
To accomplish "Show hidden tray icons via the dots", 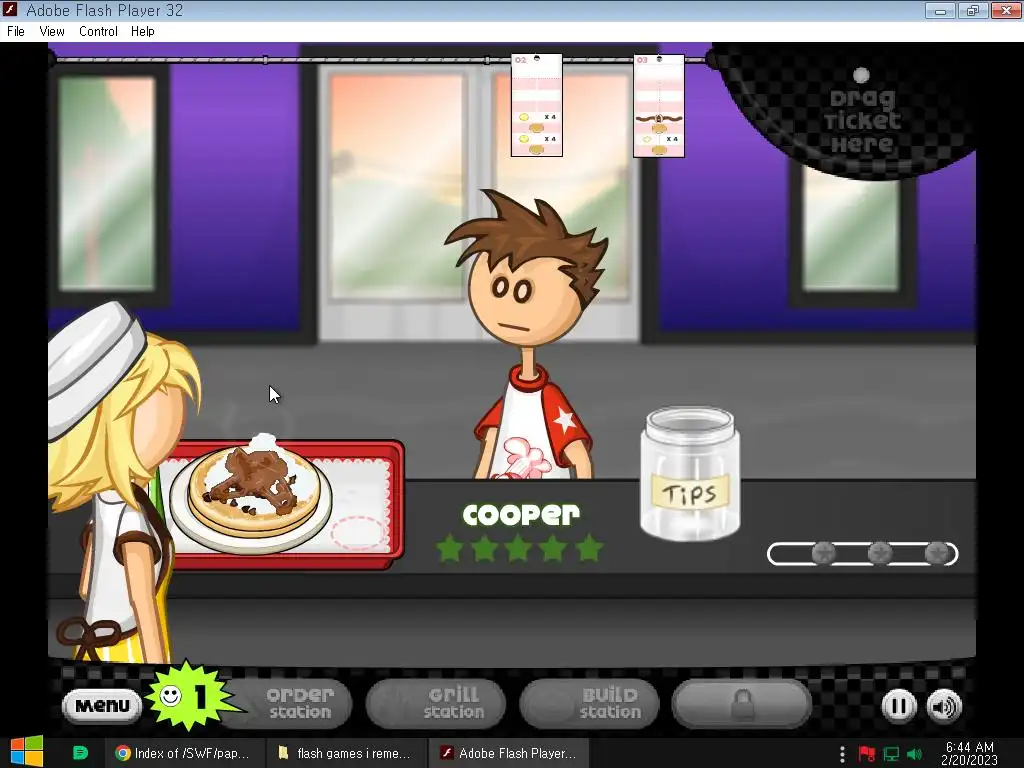I will tap(842, 754).
